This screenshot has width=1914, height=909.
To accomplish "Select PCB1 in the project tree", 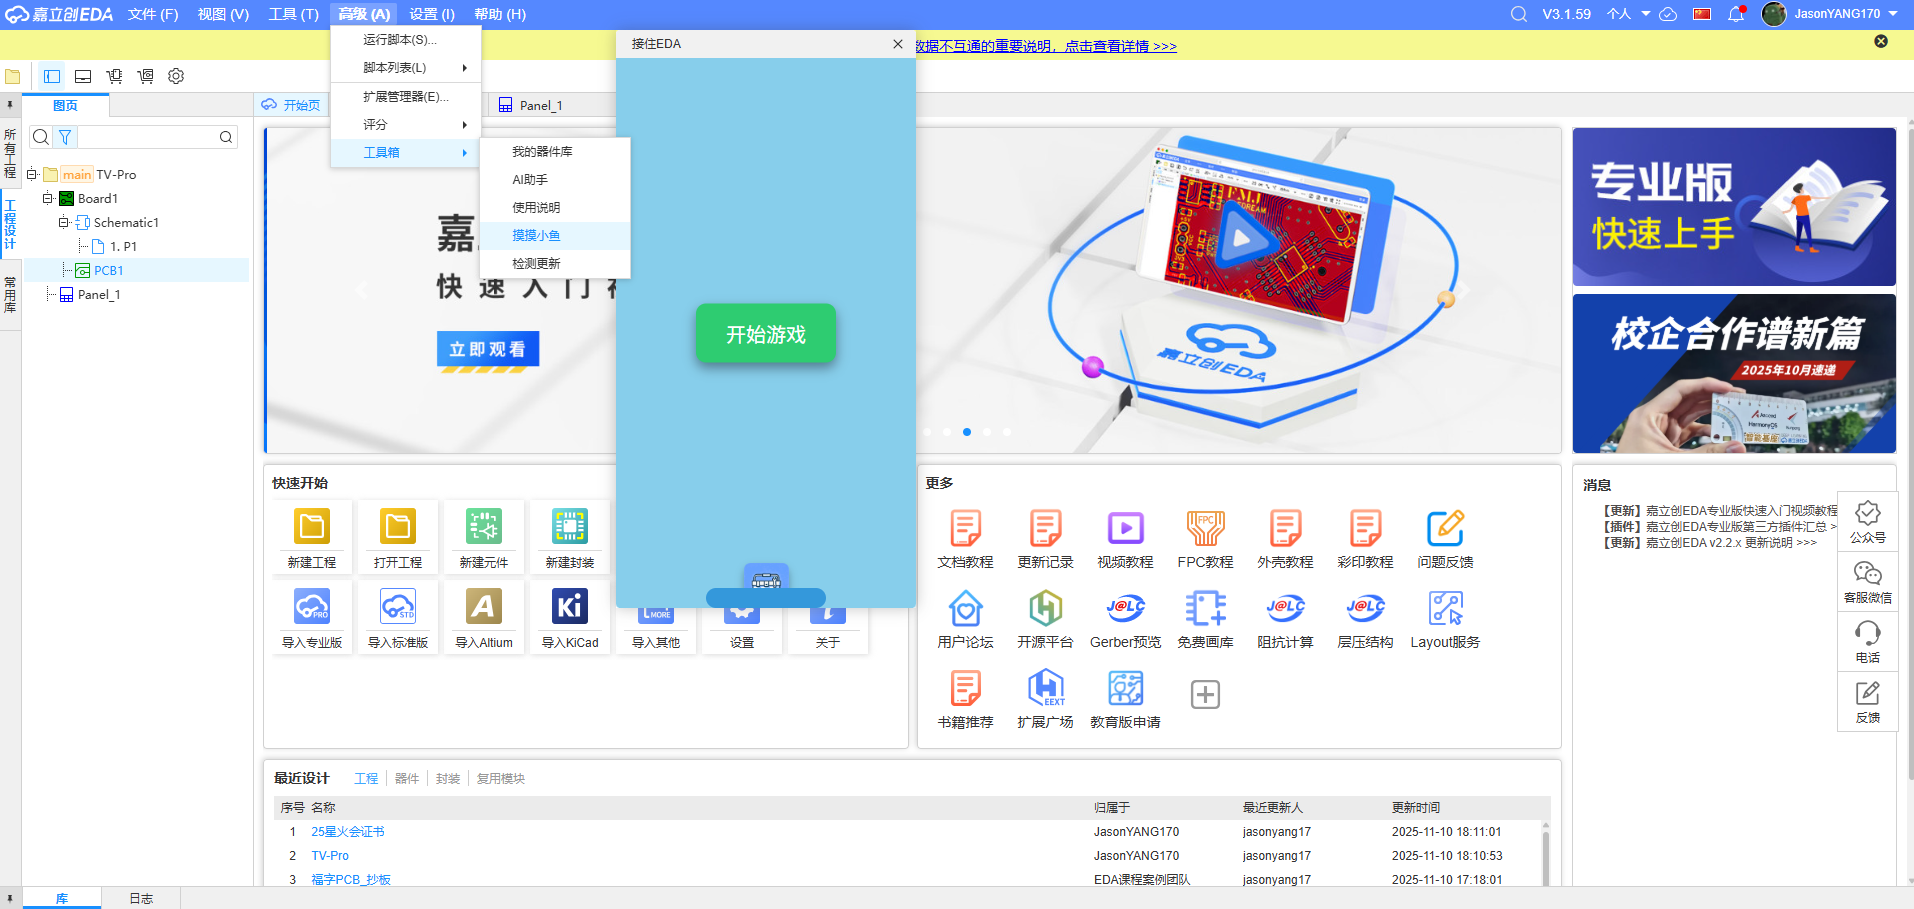I will [x=108, y=270].
